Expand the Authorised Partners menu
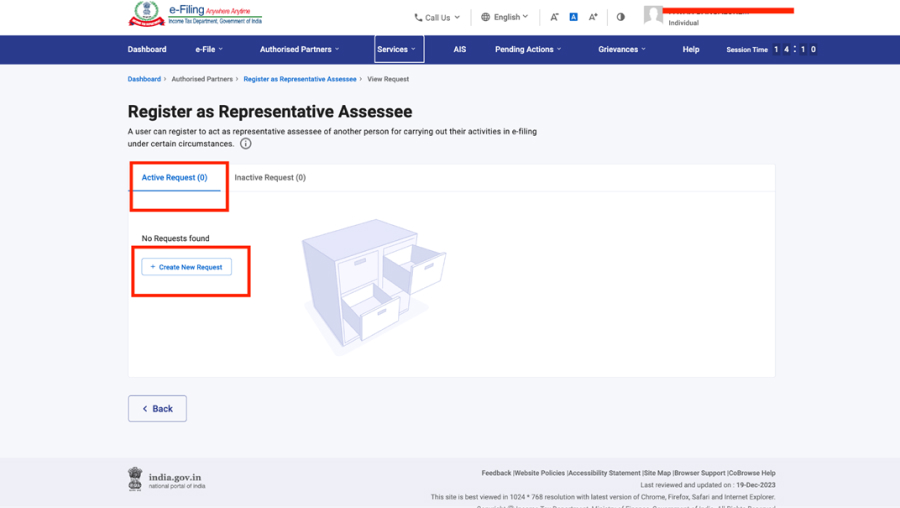900x508 pixels. (299, 49)
